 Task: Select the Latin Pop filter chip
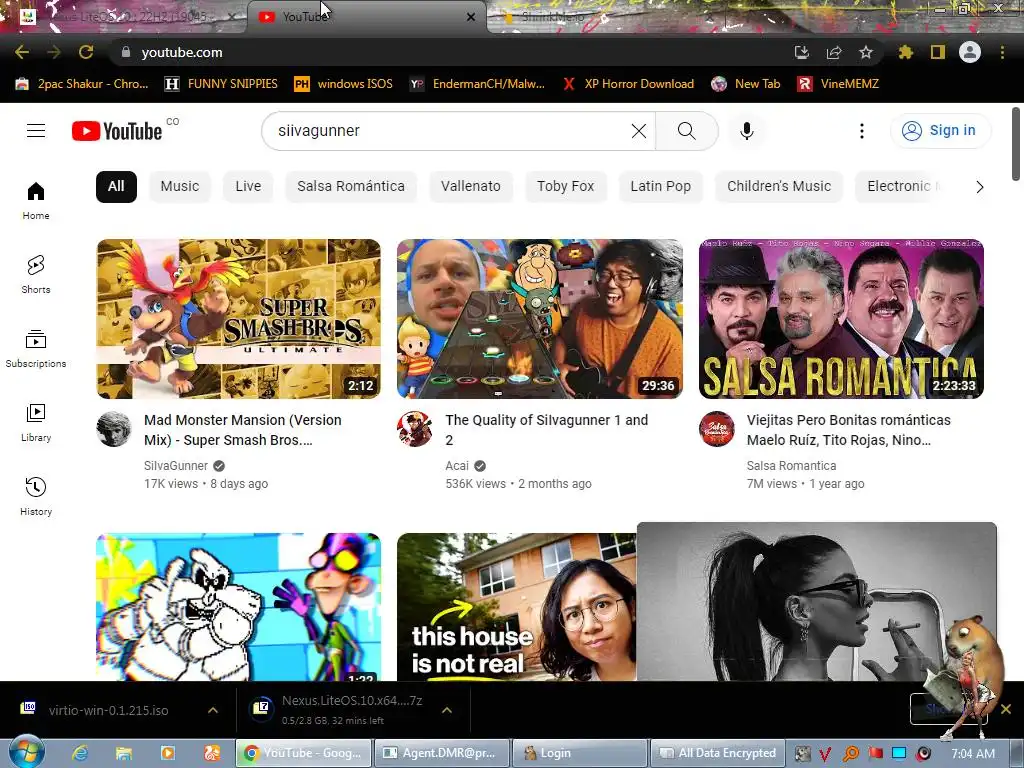(x=660, y=187)
